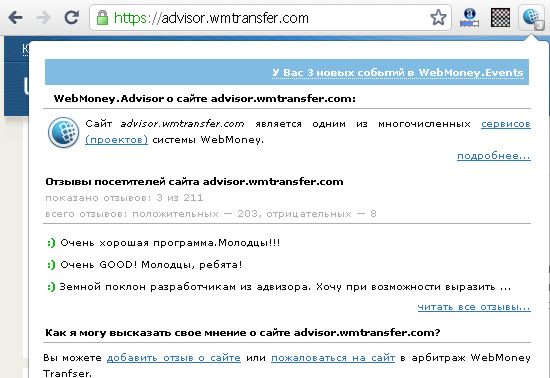550x378 pixels.
Task: Click 'добавить отзыв о сайте' link
Action: 174,358
